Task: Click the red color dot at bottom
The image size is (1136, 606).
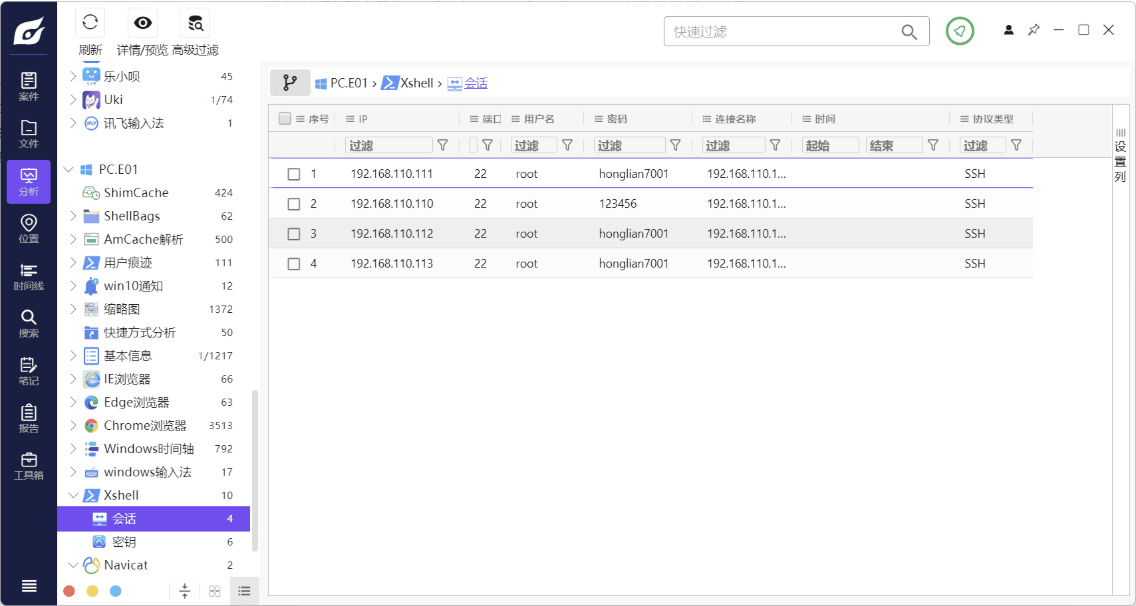Action: (69, 591)
